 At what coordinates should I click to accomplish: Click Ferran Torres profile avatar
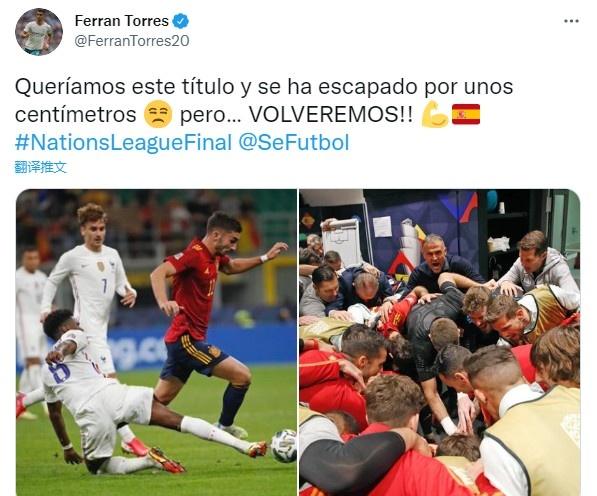click(x=39, y=32)
